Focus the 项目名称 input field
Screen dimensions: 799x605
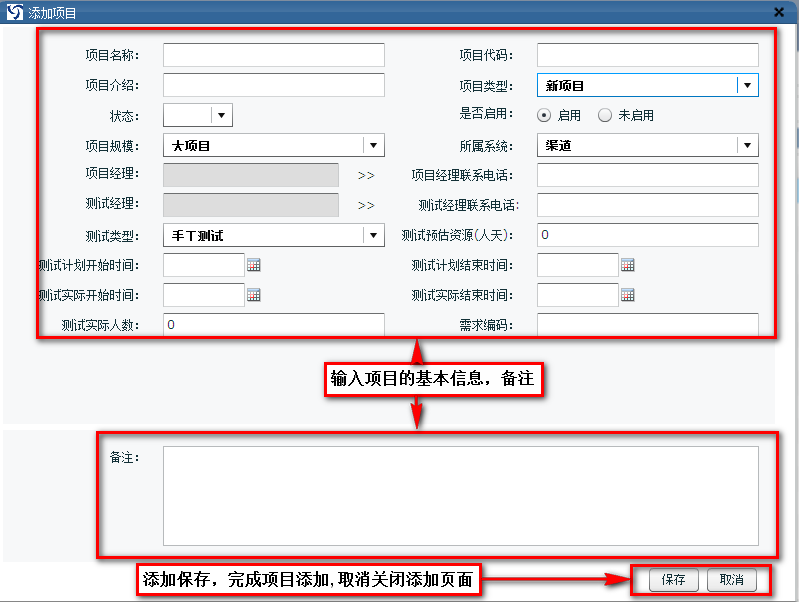274,55
